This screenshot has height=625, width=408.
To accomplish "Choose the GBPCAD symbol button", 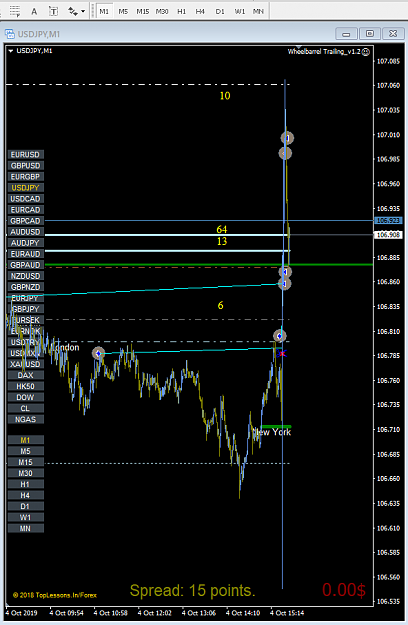I will pos(26,221).
